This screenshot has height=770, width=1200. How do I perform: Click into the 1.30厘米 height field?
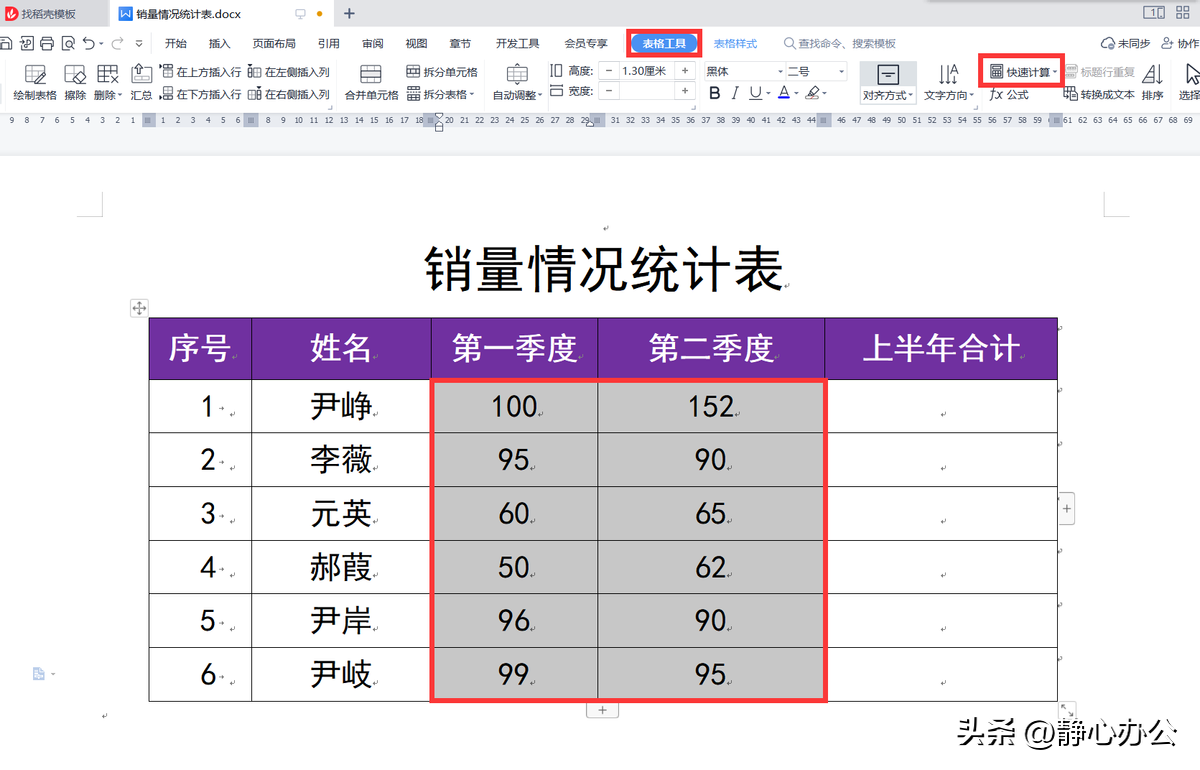646,71
